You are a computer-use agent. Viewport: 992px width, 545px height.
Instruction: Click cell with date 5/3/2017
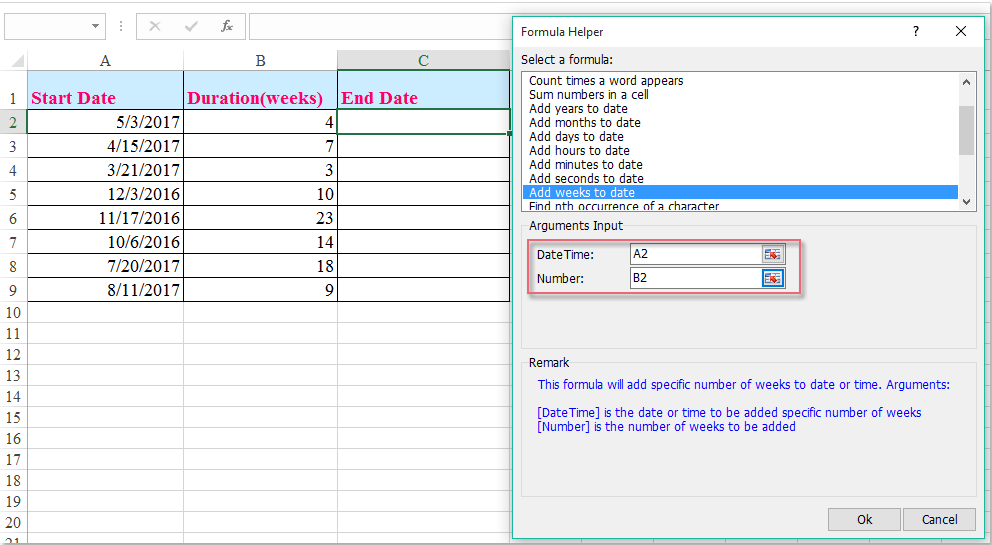[x=106, y=122]
